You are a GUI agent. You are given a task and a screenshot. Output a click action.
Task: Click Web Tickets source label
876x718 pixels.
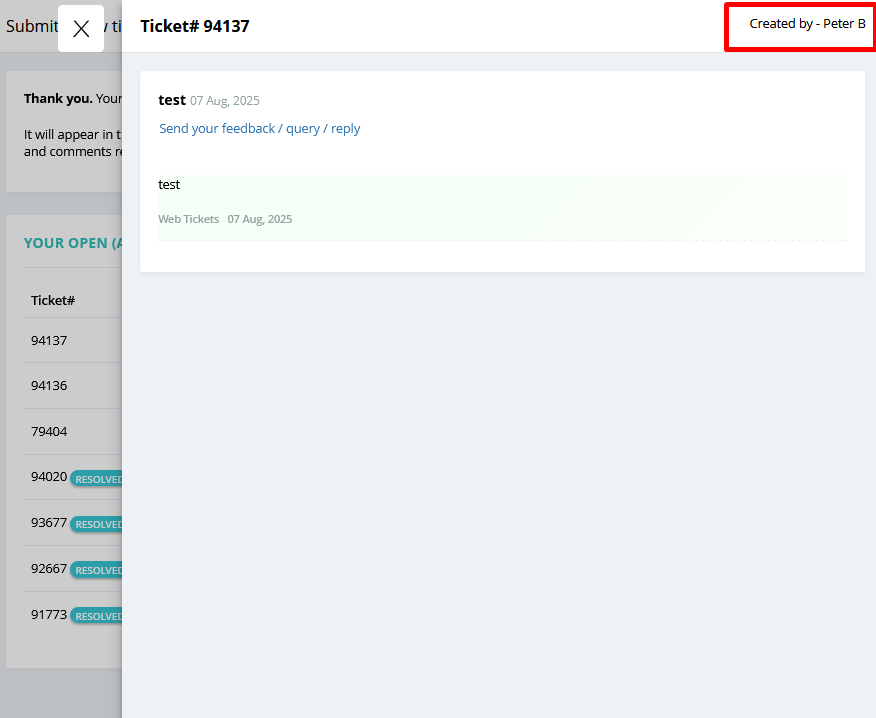188,219
